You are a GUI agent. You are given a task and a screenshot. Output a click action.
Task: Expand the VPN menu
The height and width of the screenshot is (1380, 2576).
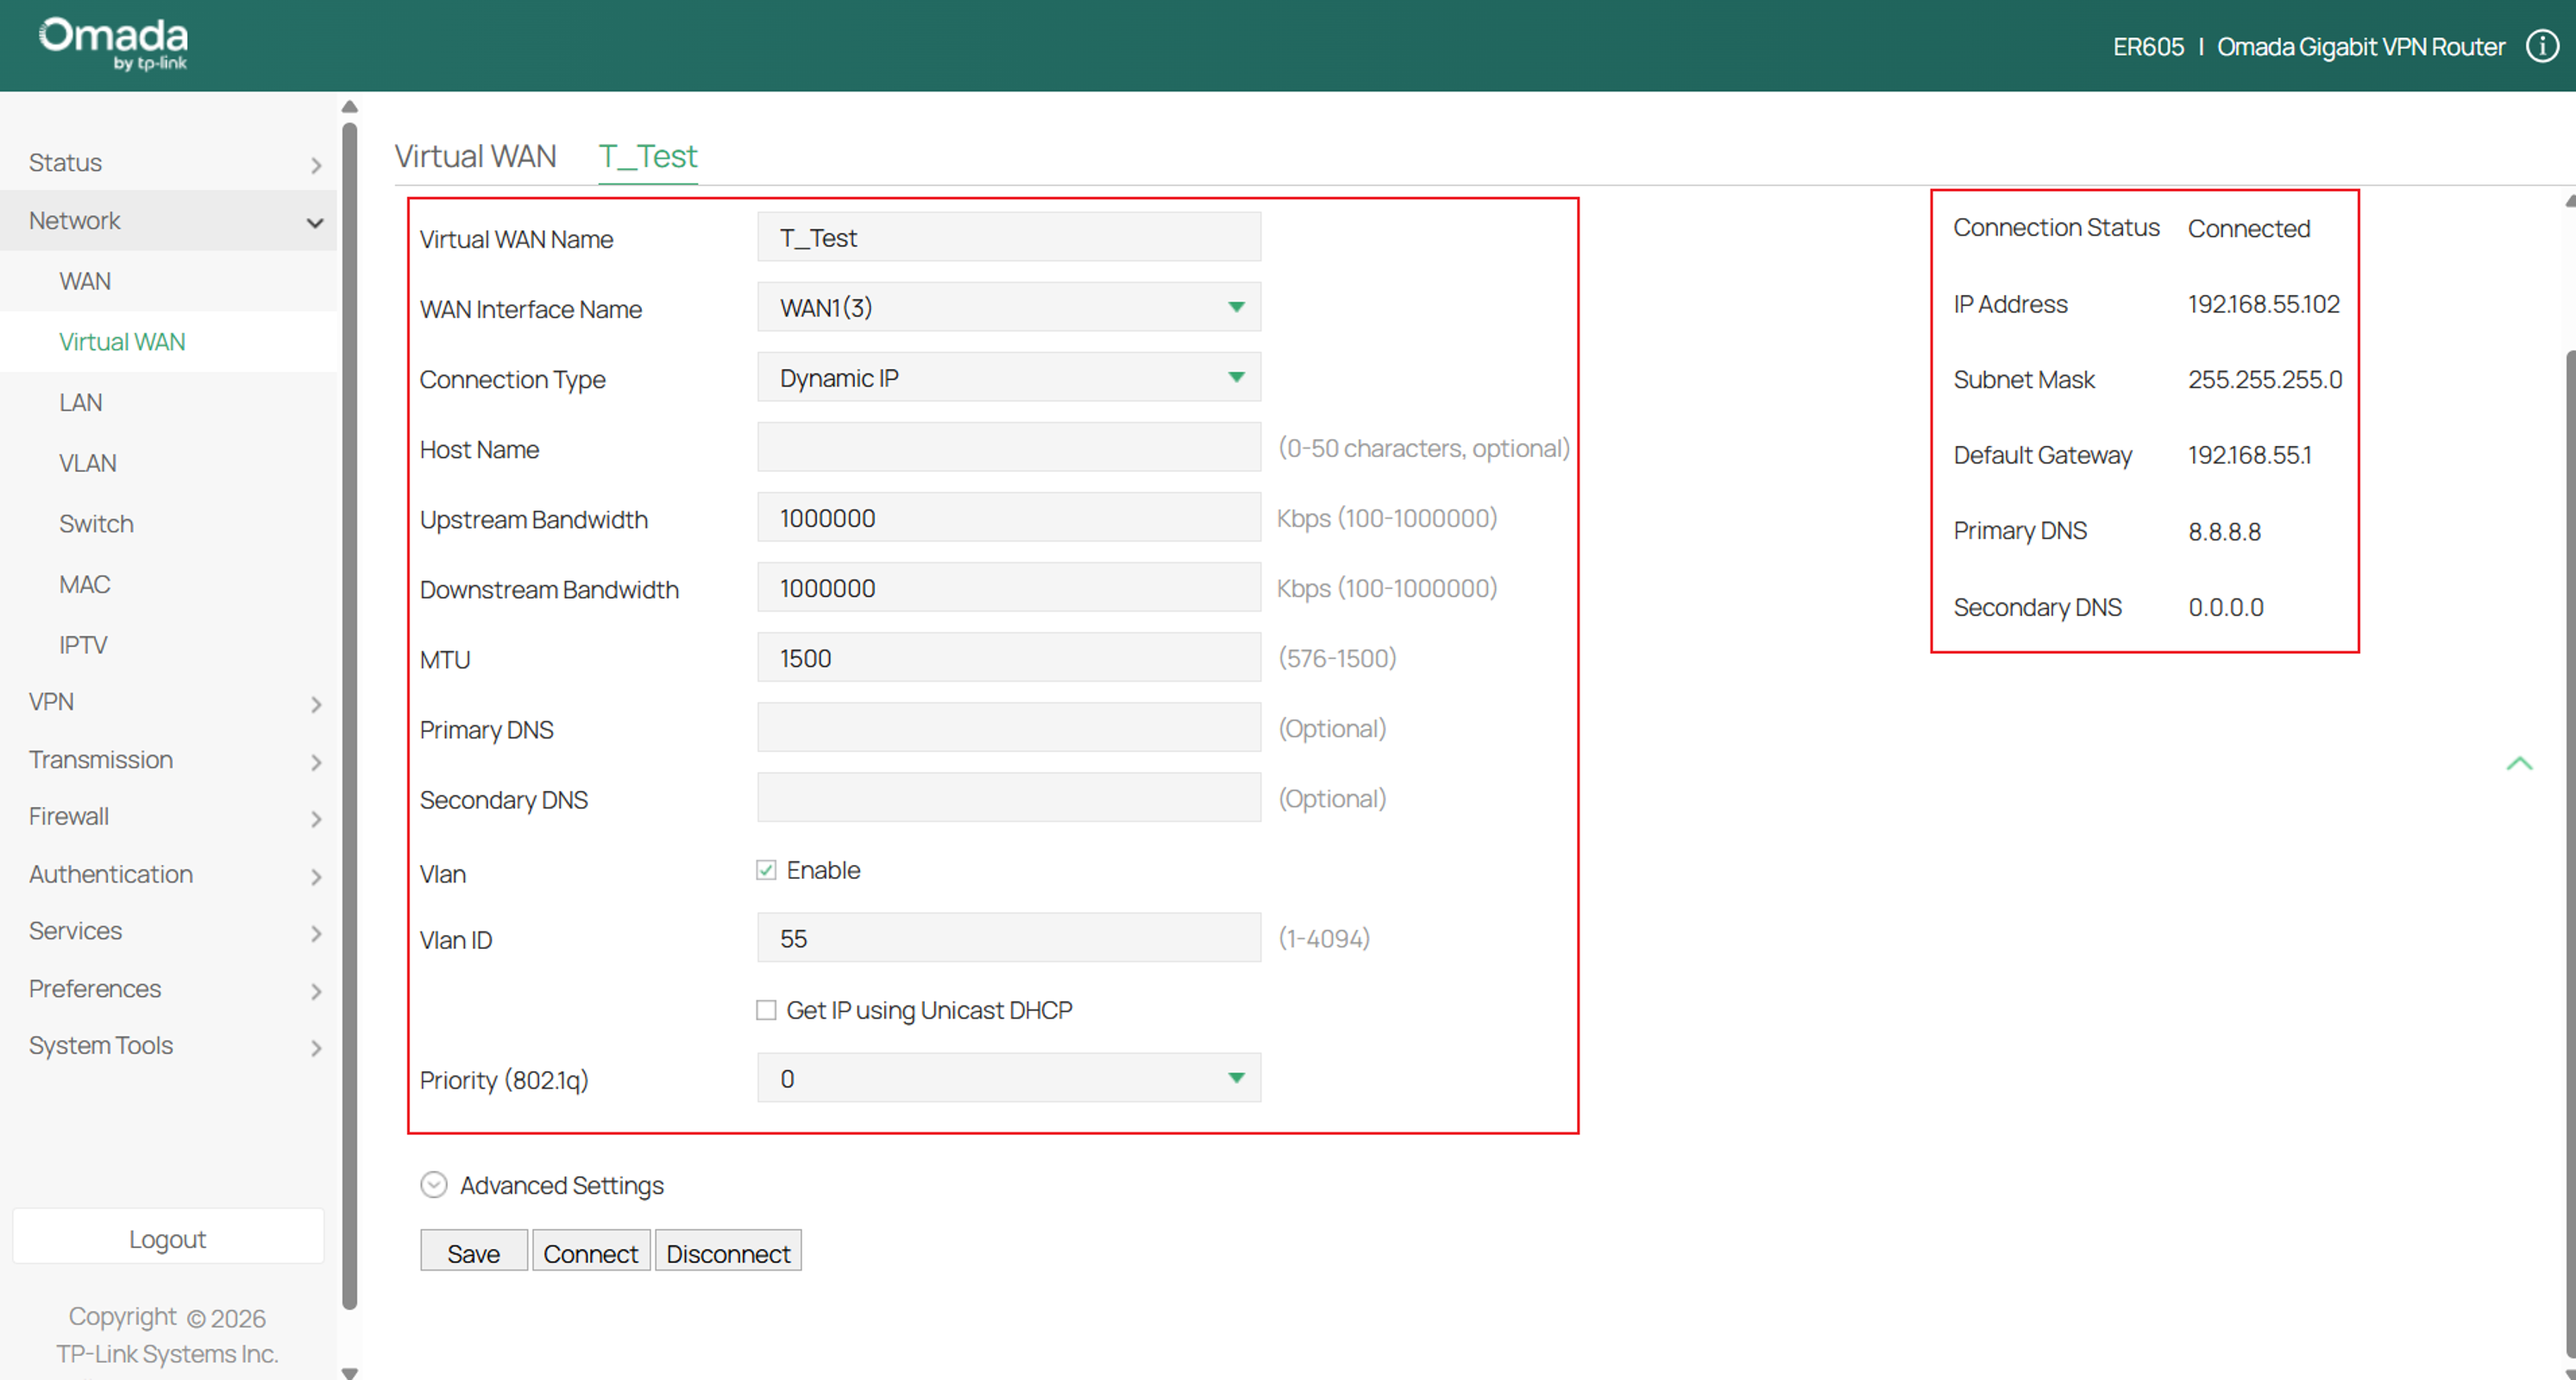pos(169,702)
